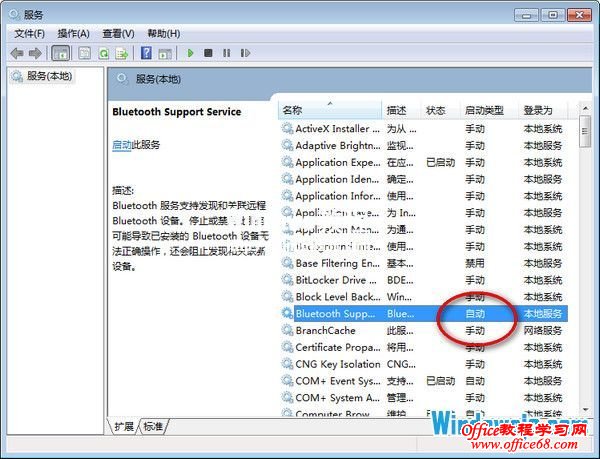Select the CNG Key Isolation service row
The image size is (600, 459).
pyautogui.click(x=424, y=364)
